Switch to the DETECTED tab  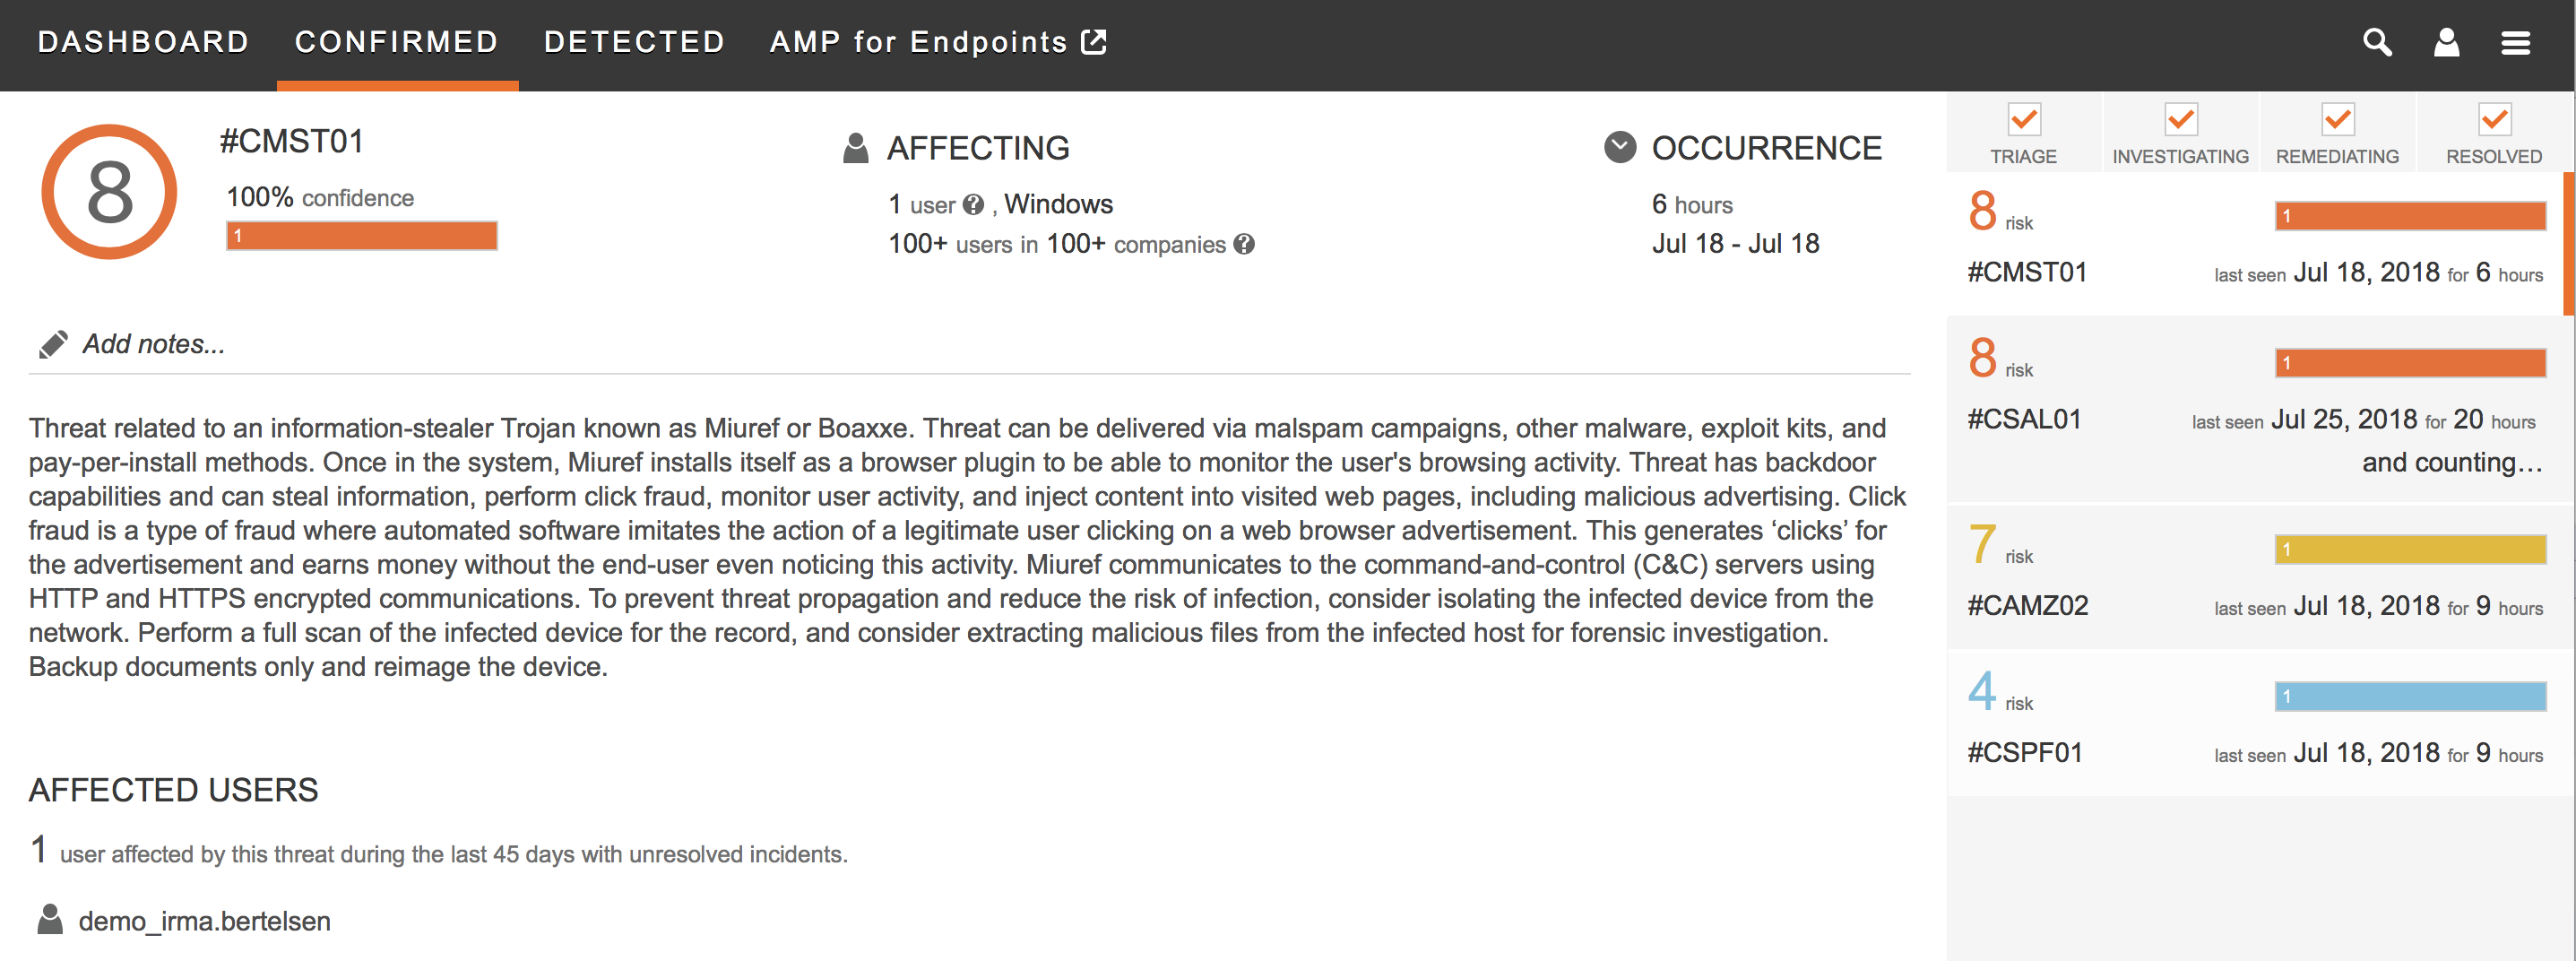(634, 42)
